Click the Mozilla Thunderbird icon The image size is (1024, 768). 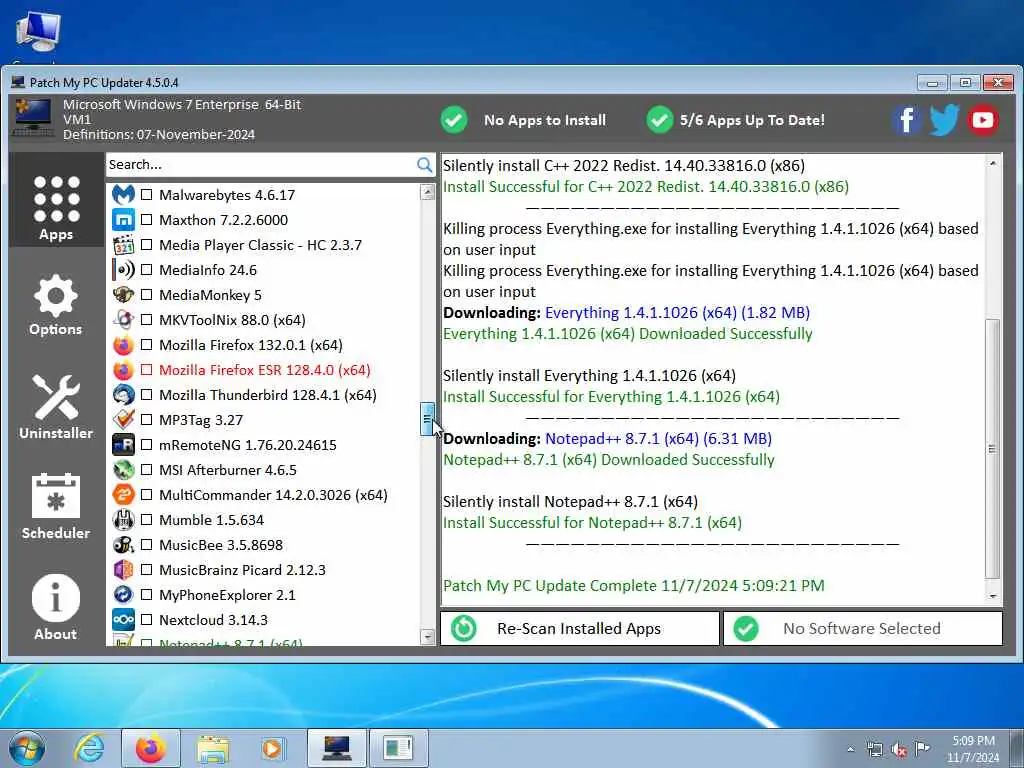(123, 395)
